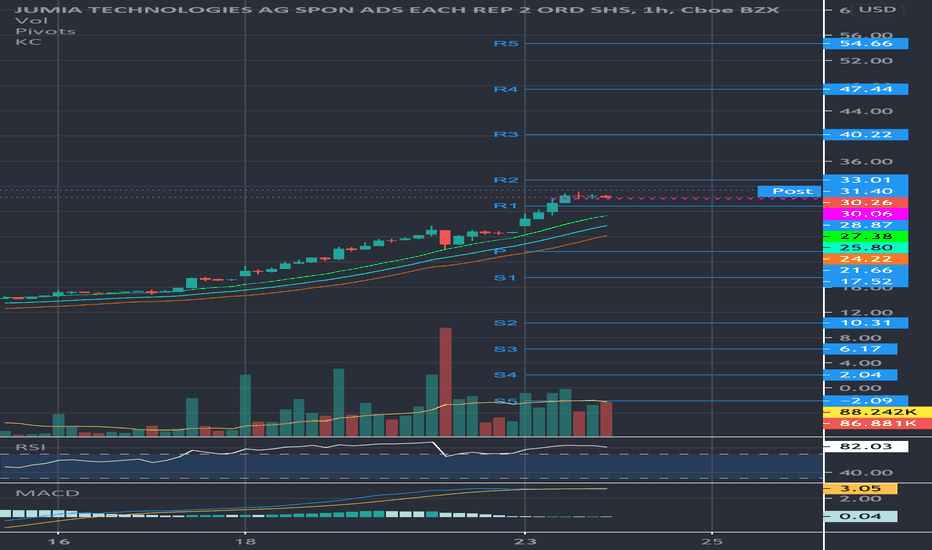
Task: Click date 18 on time axis
Action: click(x=245, y=542)
